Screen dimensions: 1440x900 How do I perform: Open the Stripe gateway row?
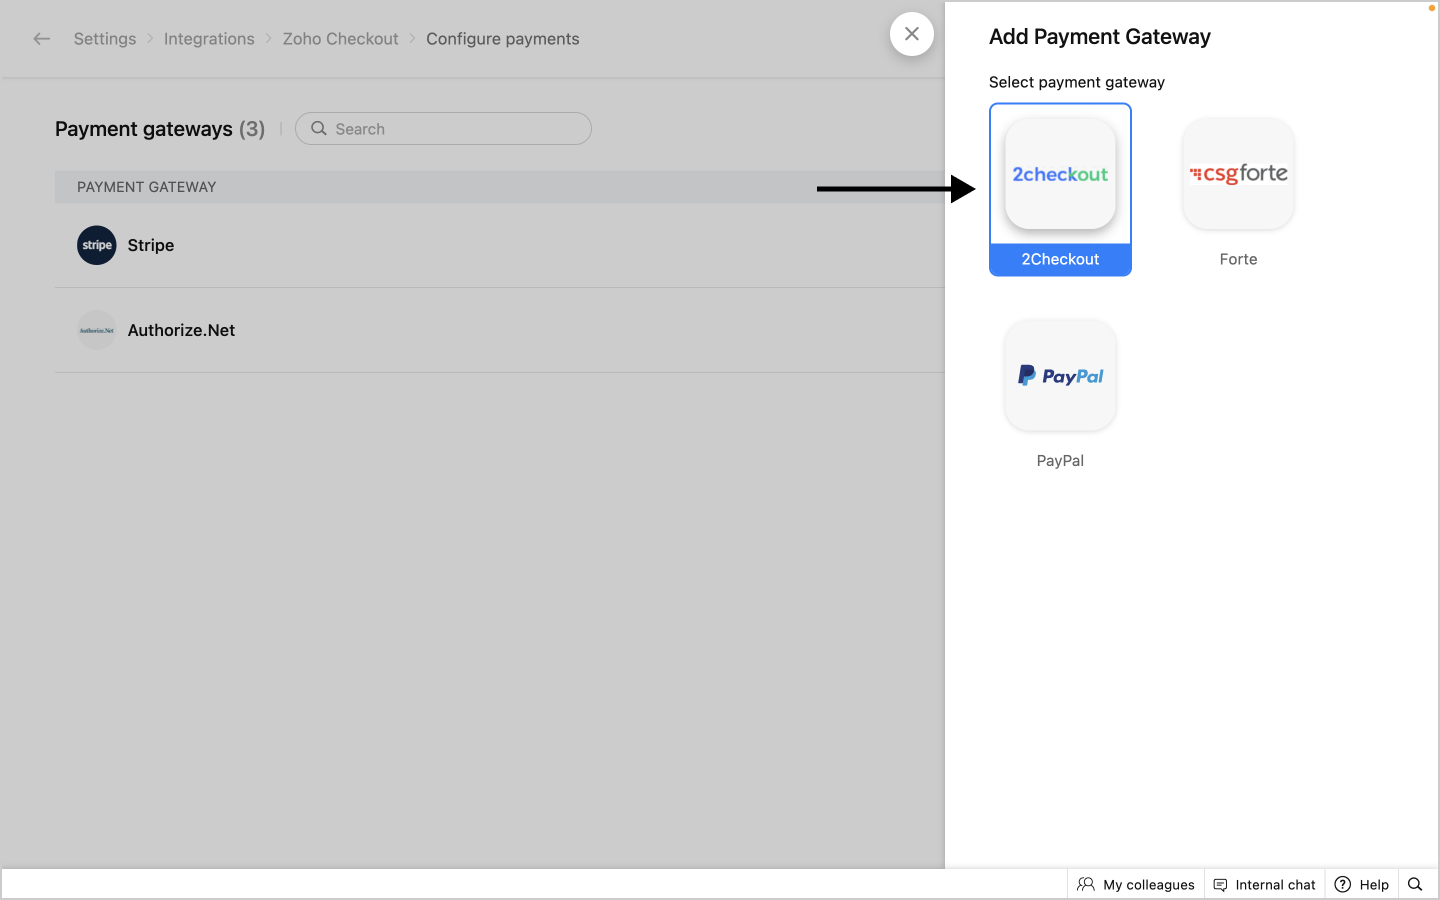coord(500,245)
